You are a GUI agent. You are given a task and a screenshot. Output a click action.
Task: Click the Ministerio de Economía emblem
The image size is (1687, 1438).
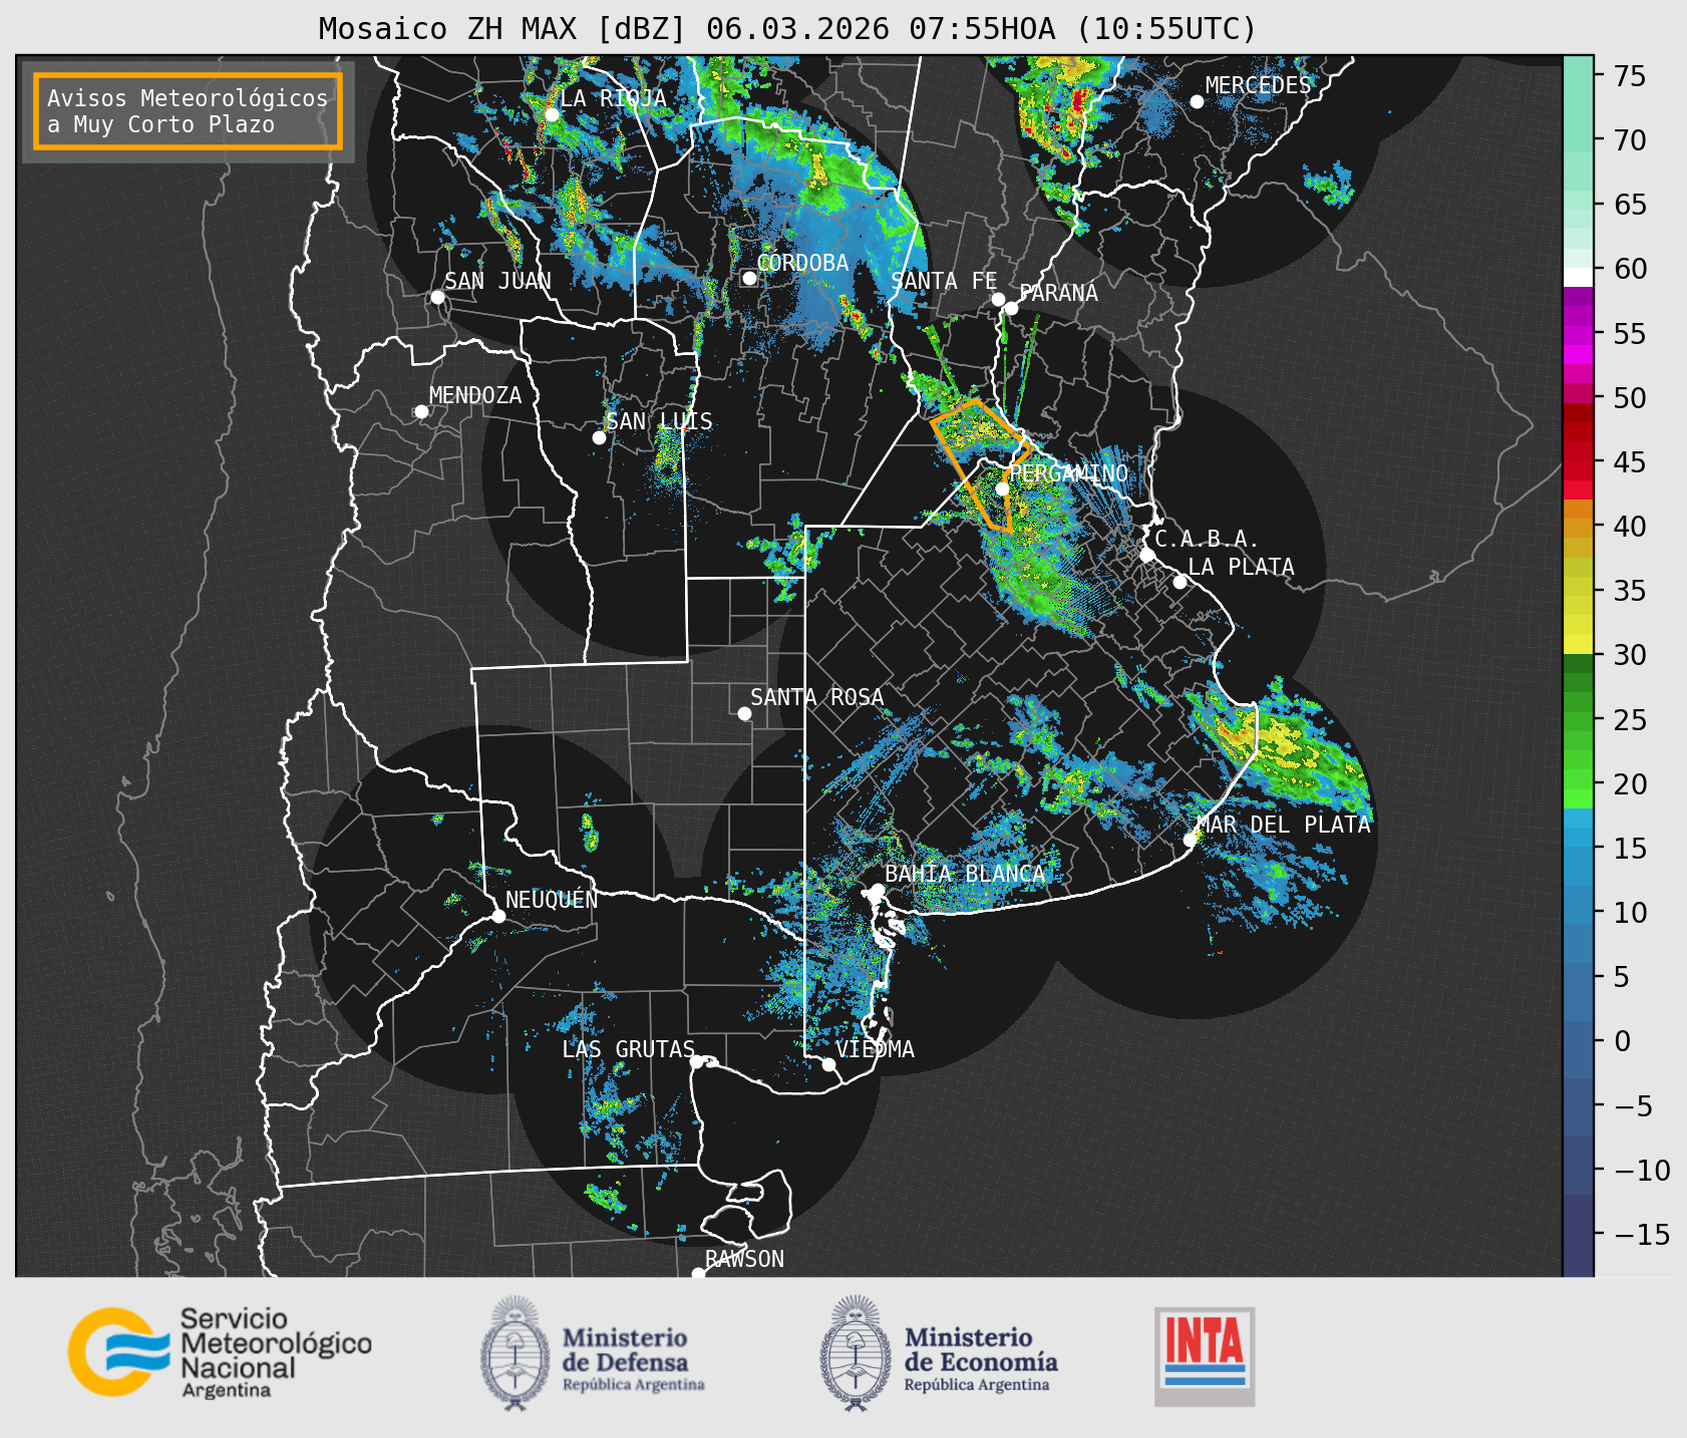click(855, 1353)
